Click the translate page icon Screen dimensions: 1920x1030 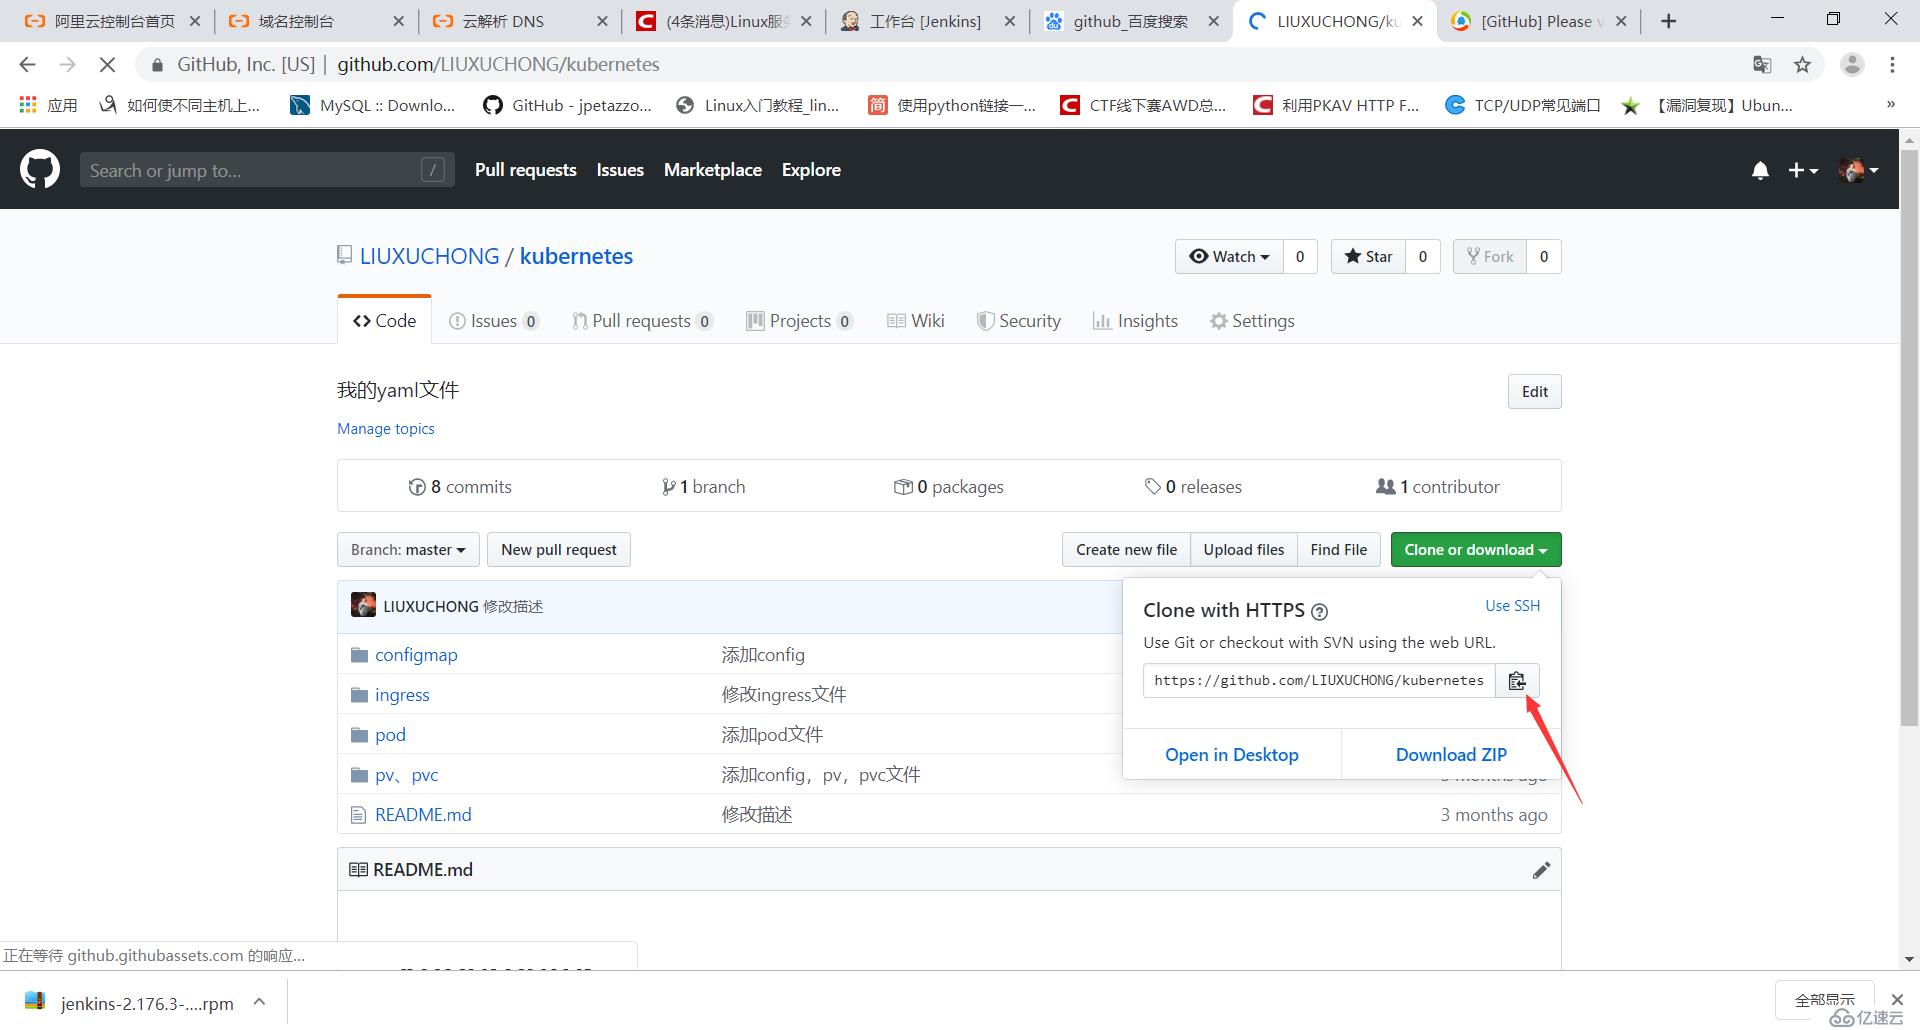1762,64
